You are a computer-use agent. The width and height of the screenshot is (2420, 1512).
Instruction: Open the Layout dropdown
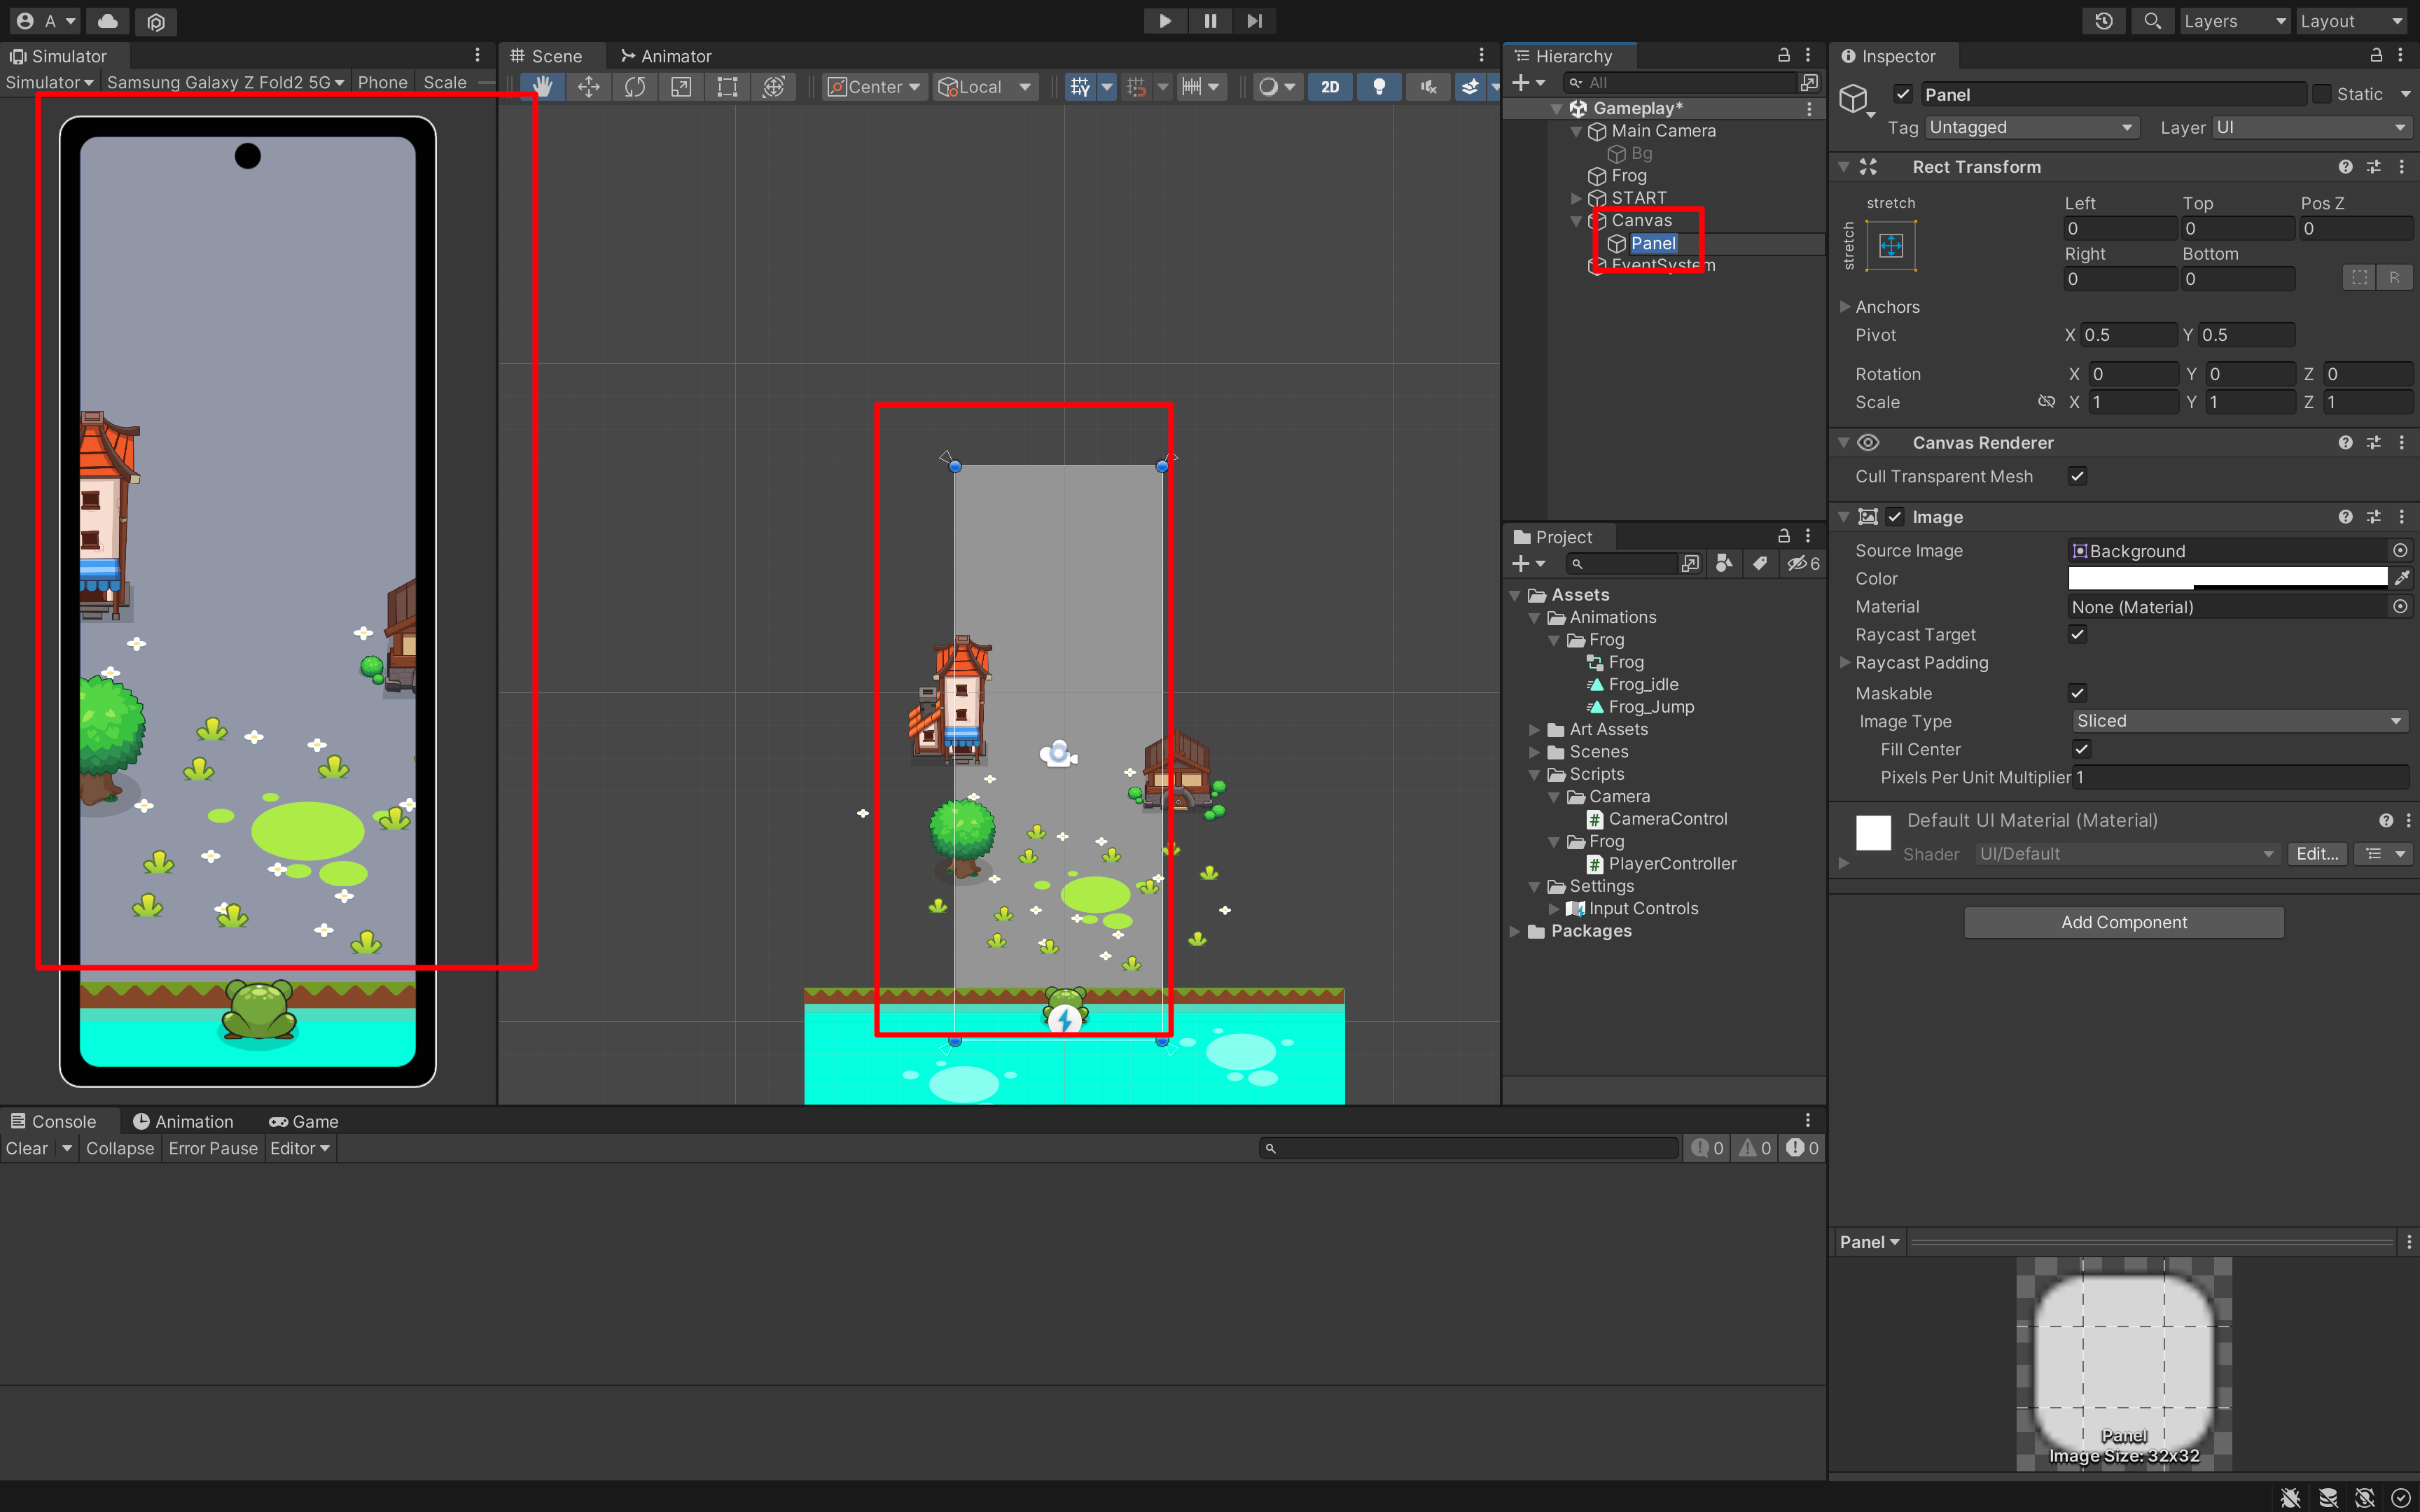click(2350, 21)
